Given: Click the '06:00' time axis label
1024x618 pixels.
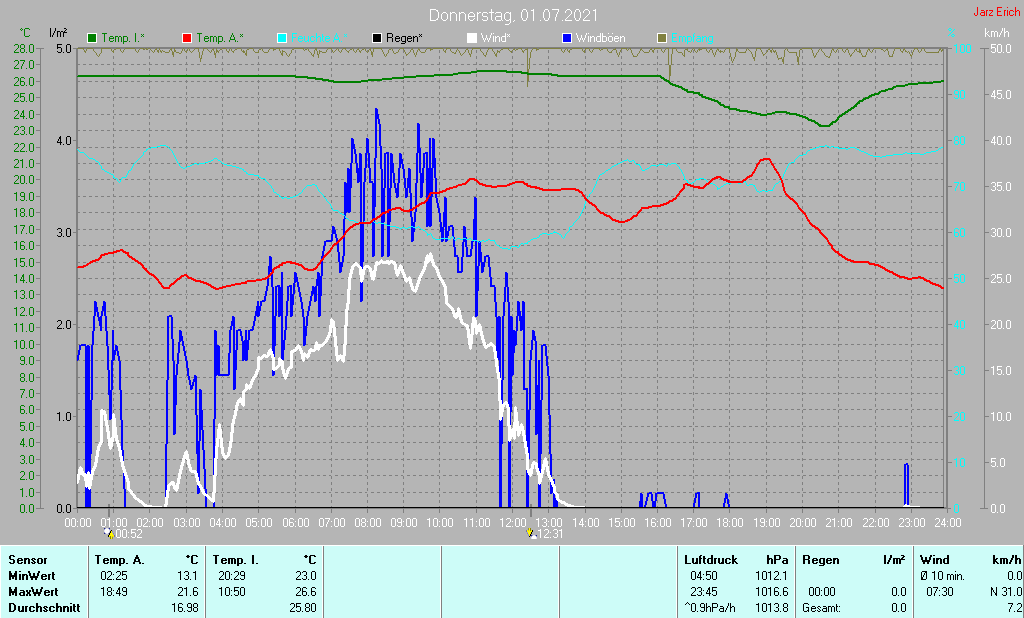Looking at the screenshot, I should 296,523.
